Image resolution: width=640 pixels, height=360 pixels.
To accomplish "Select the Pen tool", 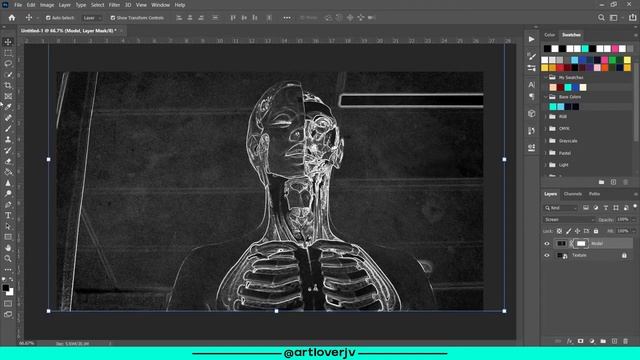I will (8, 204).
